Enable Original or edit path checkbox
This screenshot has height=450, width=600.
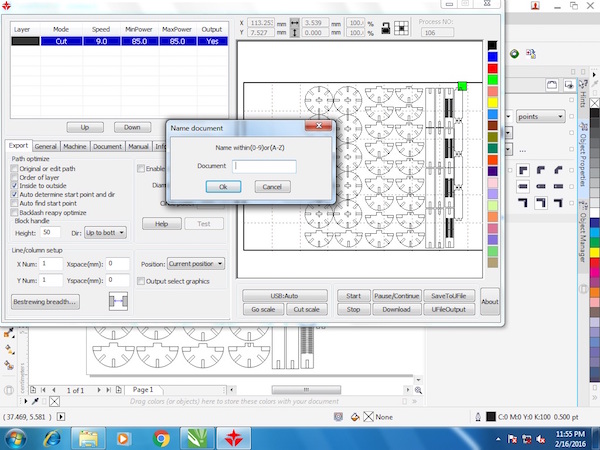[15, 168]
